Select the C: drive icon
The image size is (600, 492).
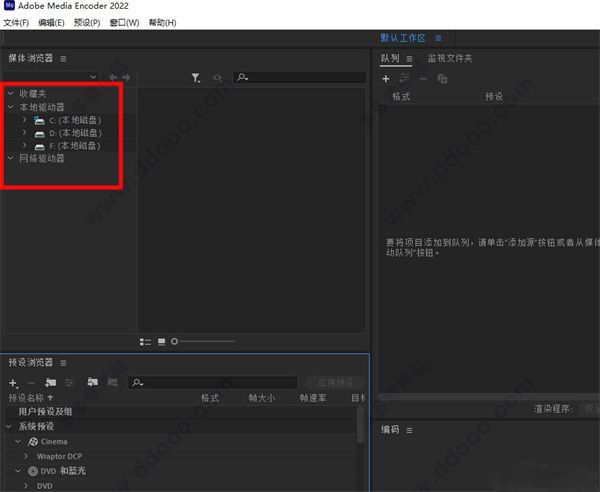(39, 121)
